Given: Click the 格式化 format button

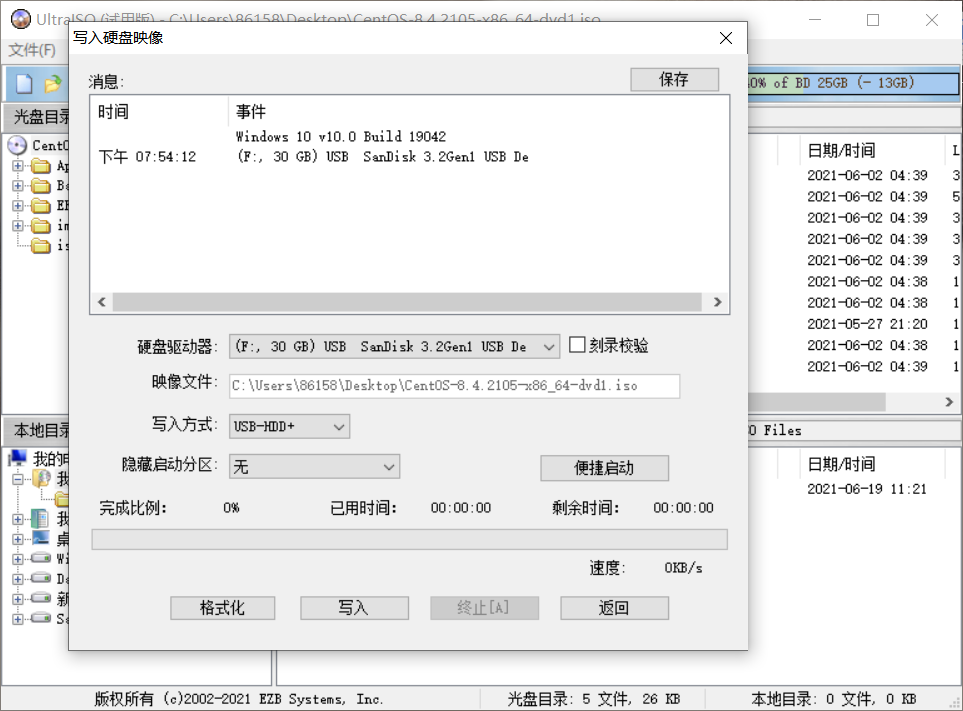Looking at the screenshot, I should (x=222, y=608).
